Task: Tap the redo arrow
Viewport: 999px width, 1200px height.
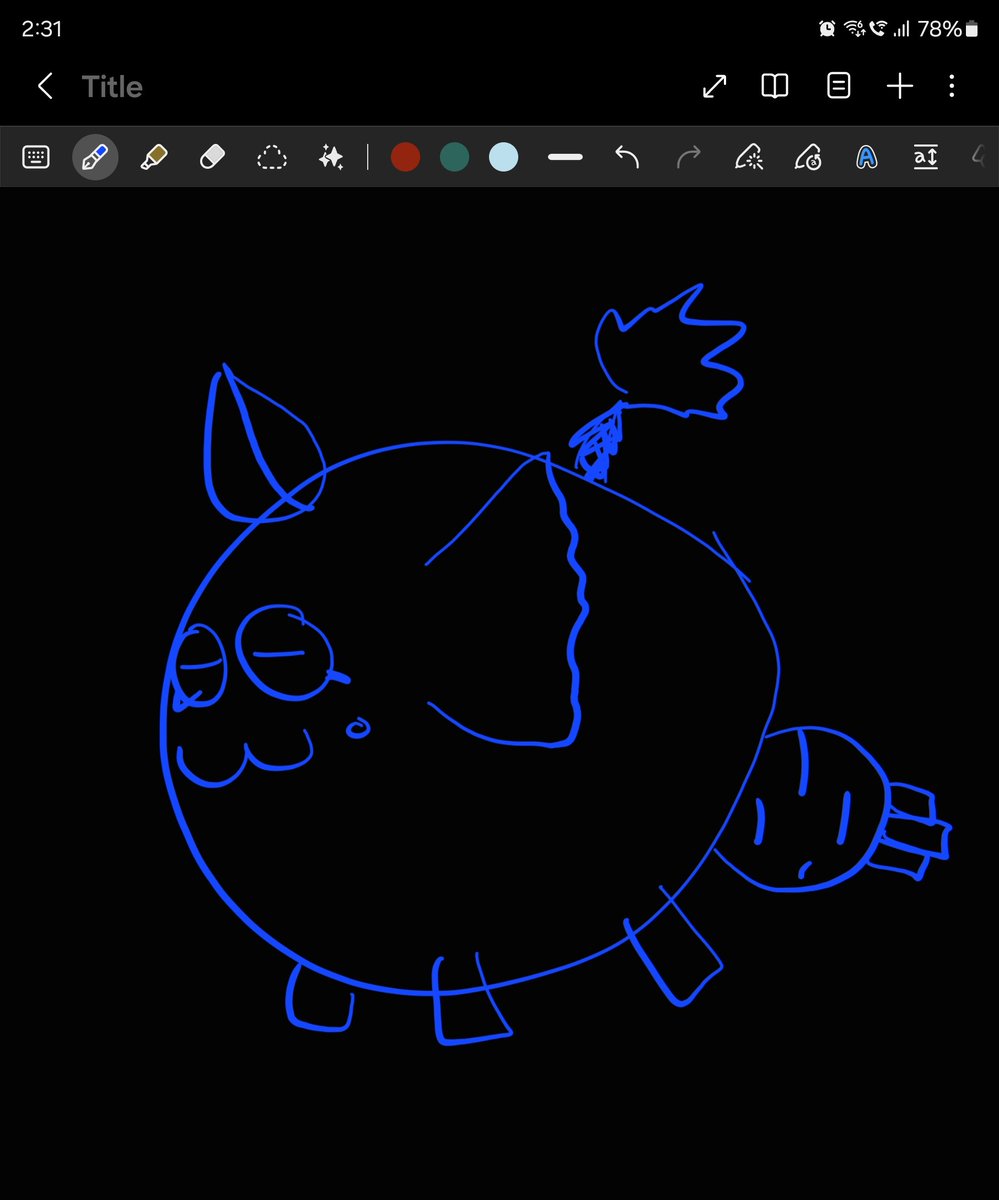Action: [x=688, y=157]
